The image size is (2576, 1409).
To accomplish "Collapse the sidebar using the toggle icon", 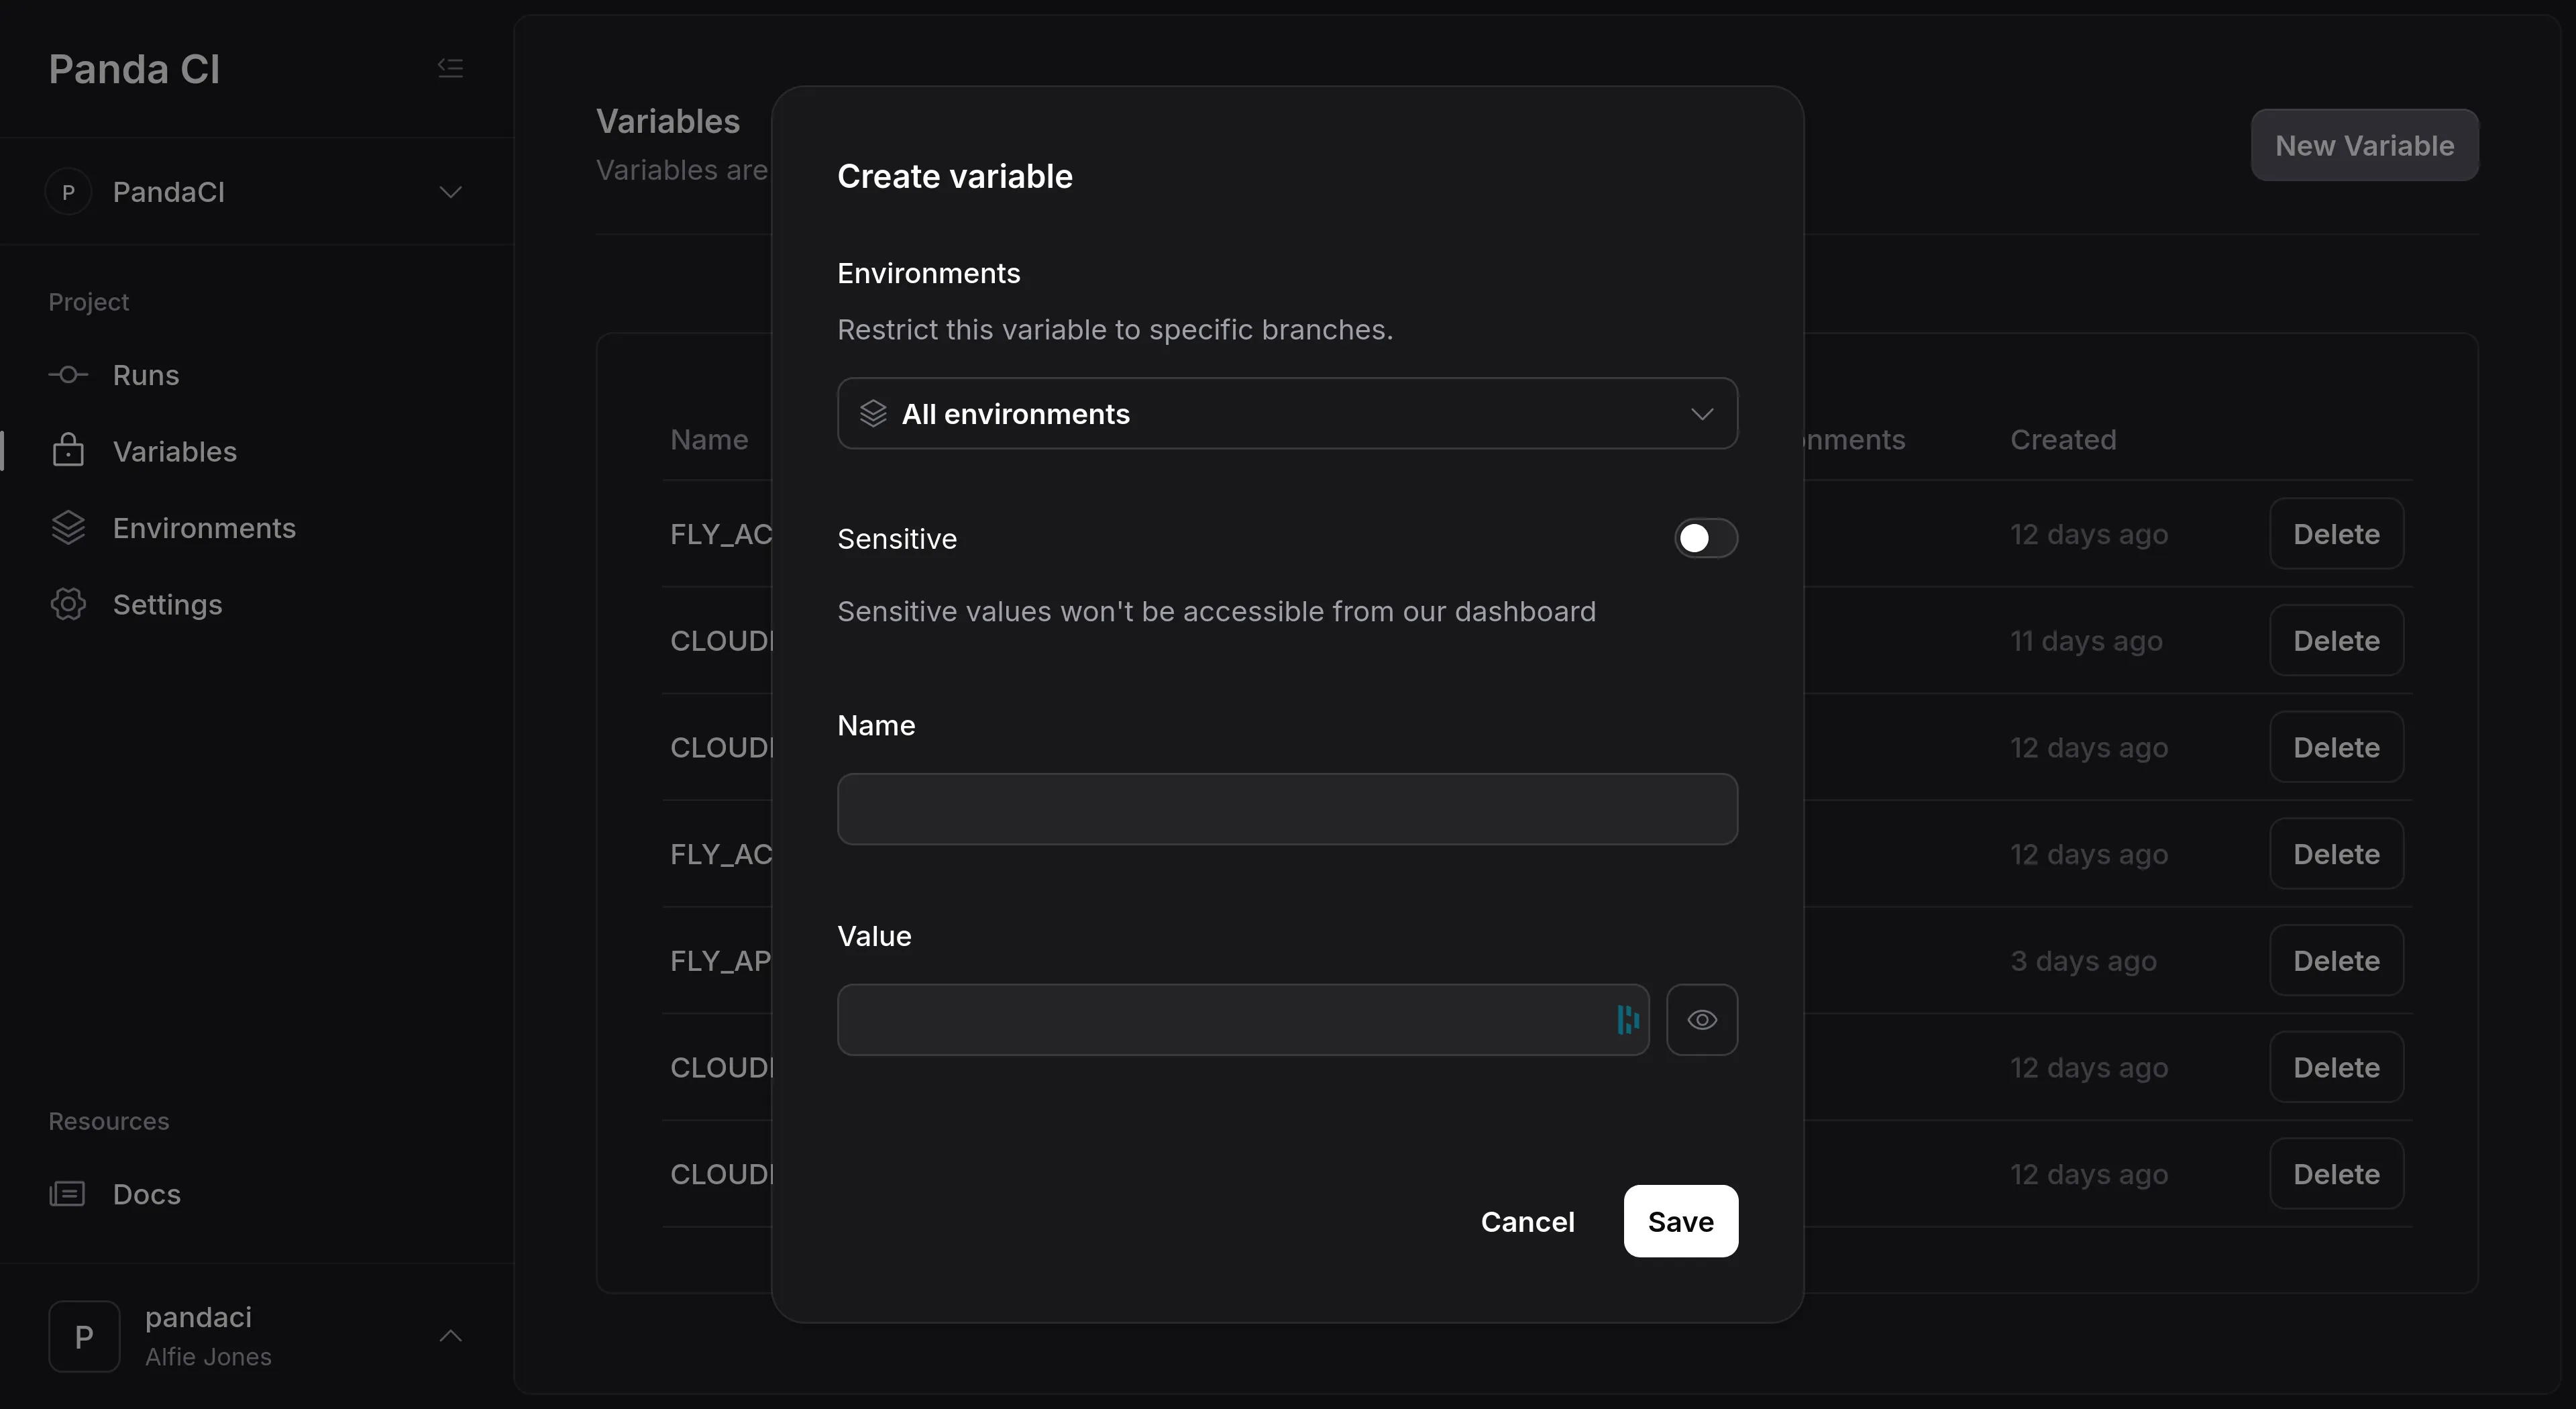I will [x=450, y=68].
